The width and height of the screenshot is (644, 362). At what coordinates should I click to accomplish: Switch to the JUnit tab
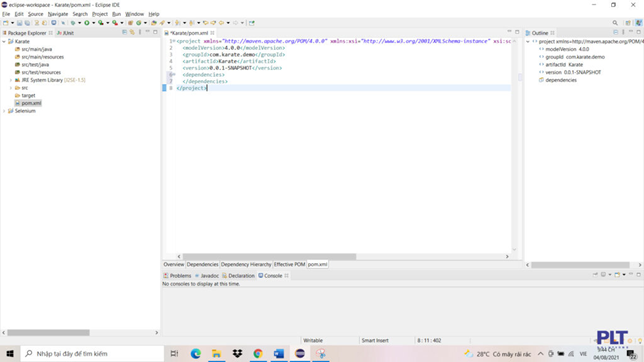pyautogui.click(x=66, y=33)
